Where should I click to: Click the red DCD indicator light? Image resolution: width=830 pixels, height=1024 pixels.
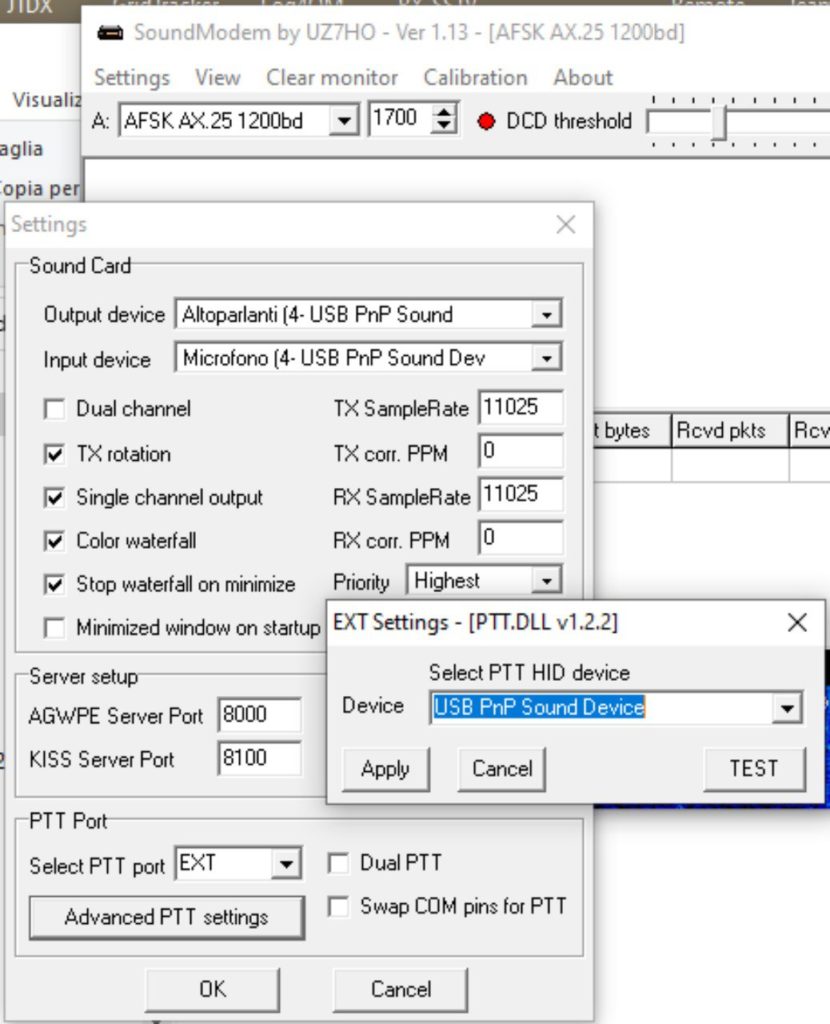coord(486,121)
